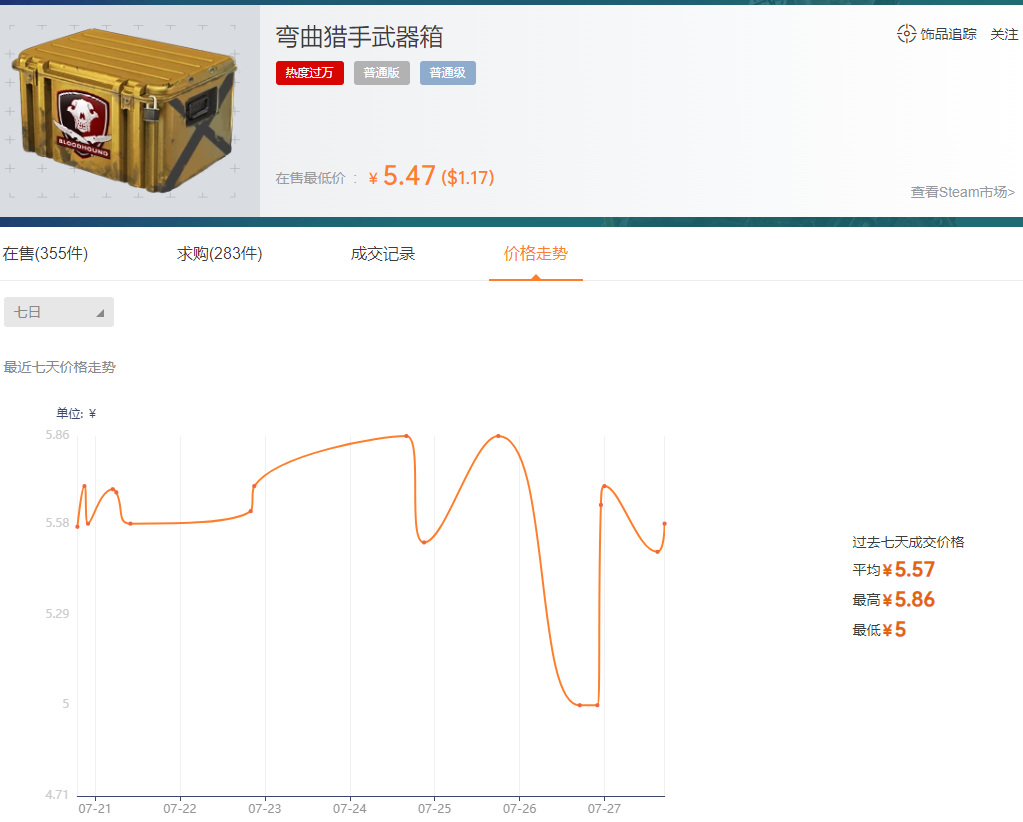Click the gray 普通版 version badge
Screen dimensions: 1023x822
(x=381, y=72)
